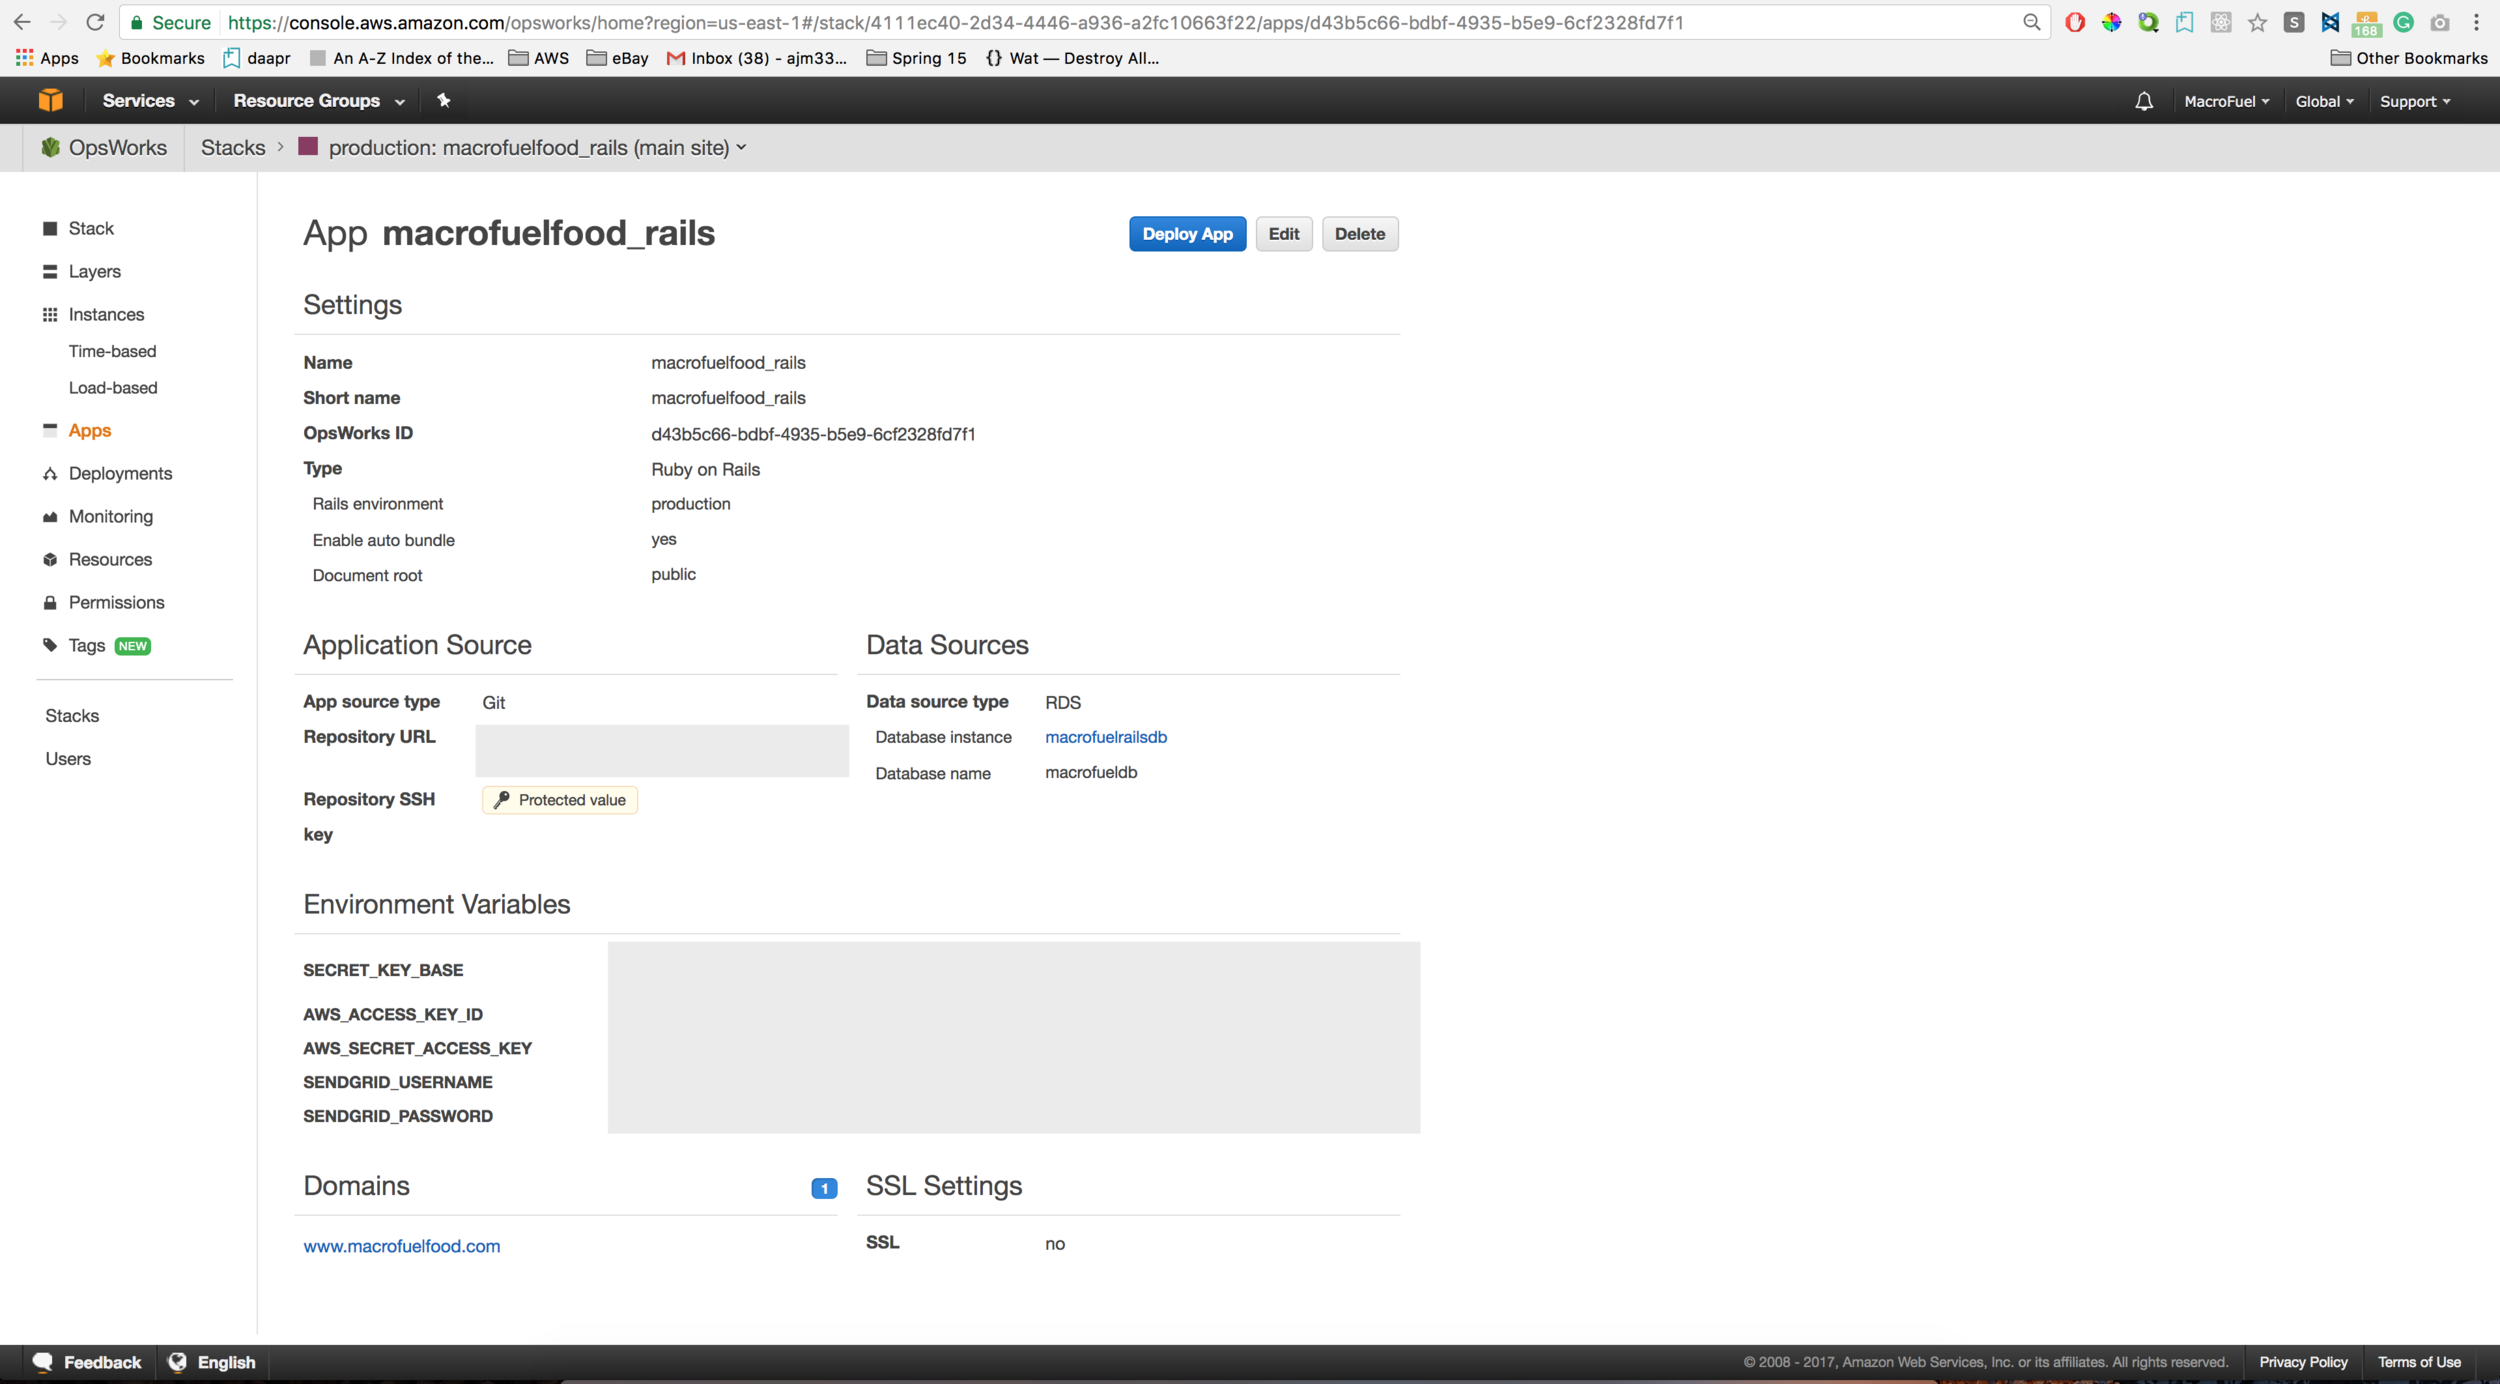Click the key icon in Protected value
This screenshot has width=2500, height=1384.
pyautogui.click(x=502, y=799)
